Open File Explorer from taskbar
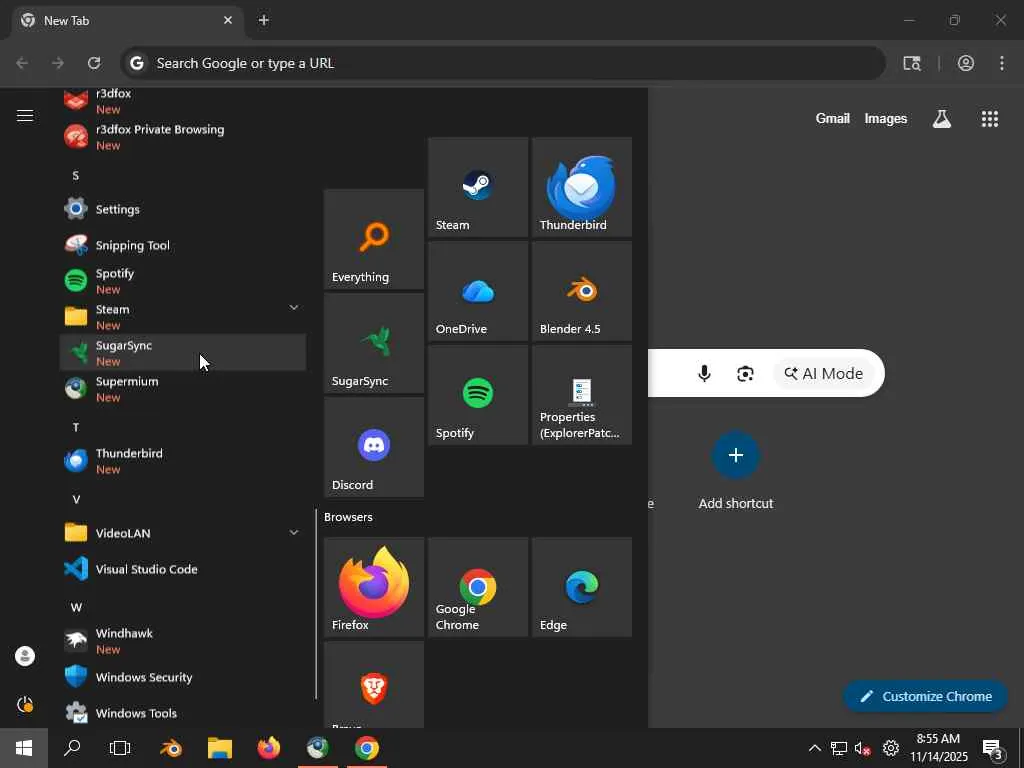This screenshot has height=768, width=1024. tap(220, 748)
